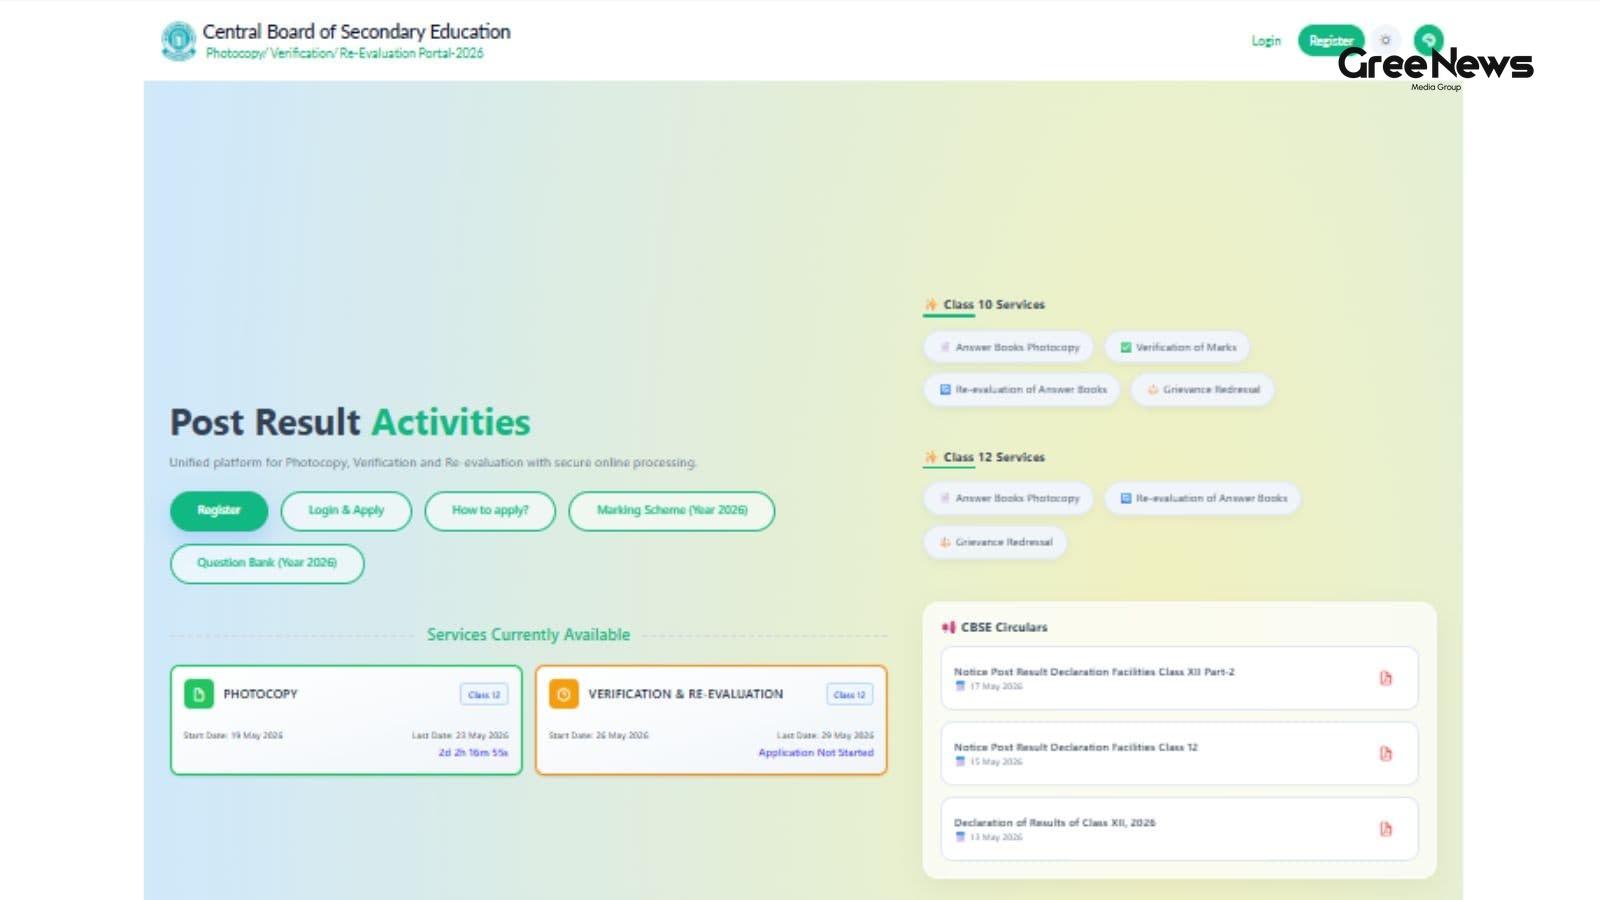This screenshot has width=1600, height=900.
Task: Toggle the light/dark theme sun icon
Action: coord(1385,40)
